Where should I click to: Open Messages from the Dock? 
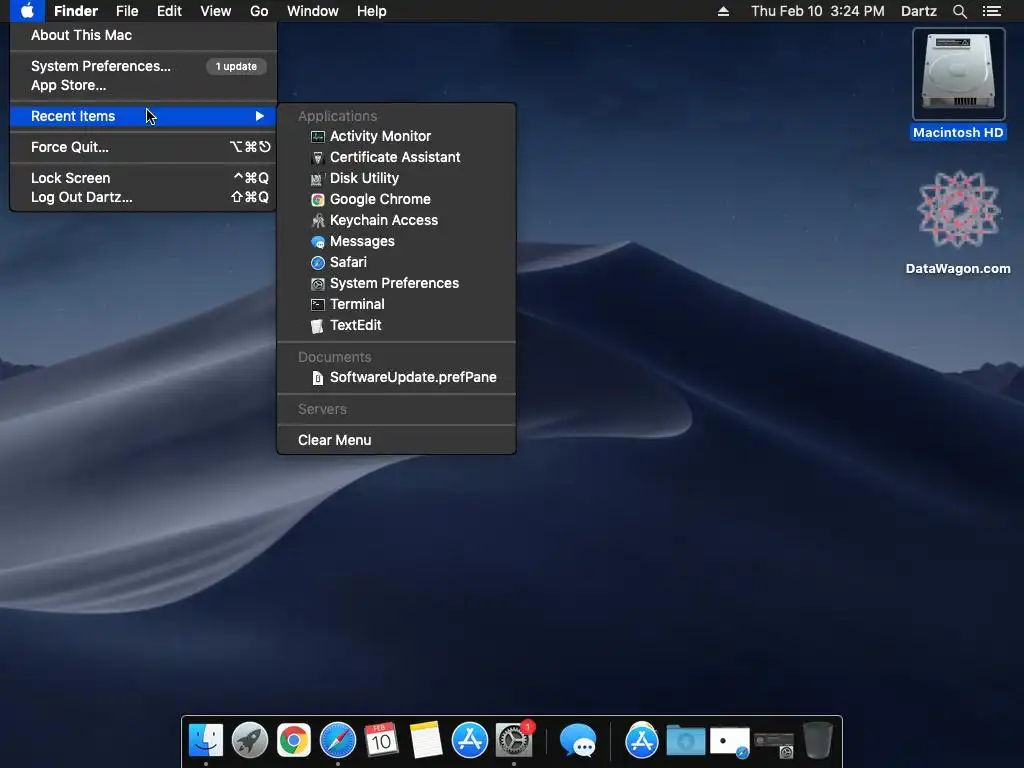coord(578,741)
